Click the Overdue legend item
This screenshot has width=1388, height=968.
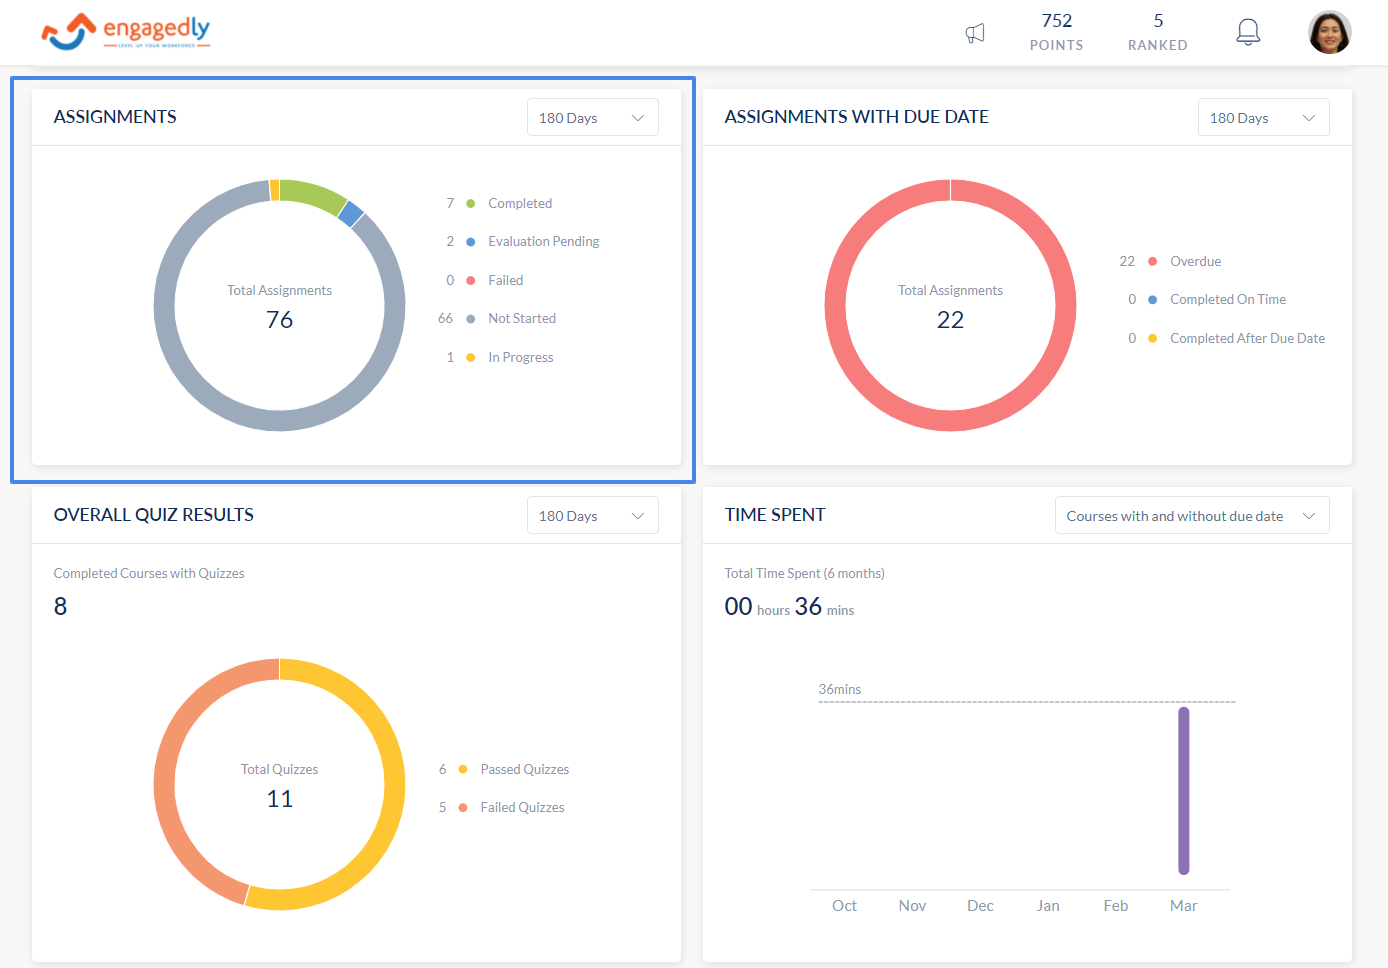1170,261
